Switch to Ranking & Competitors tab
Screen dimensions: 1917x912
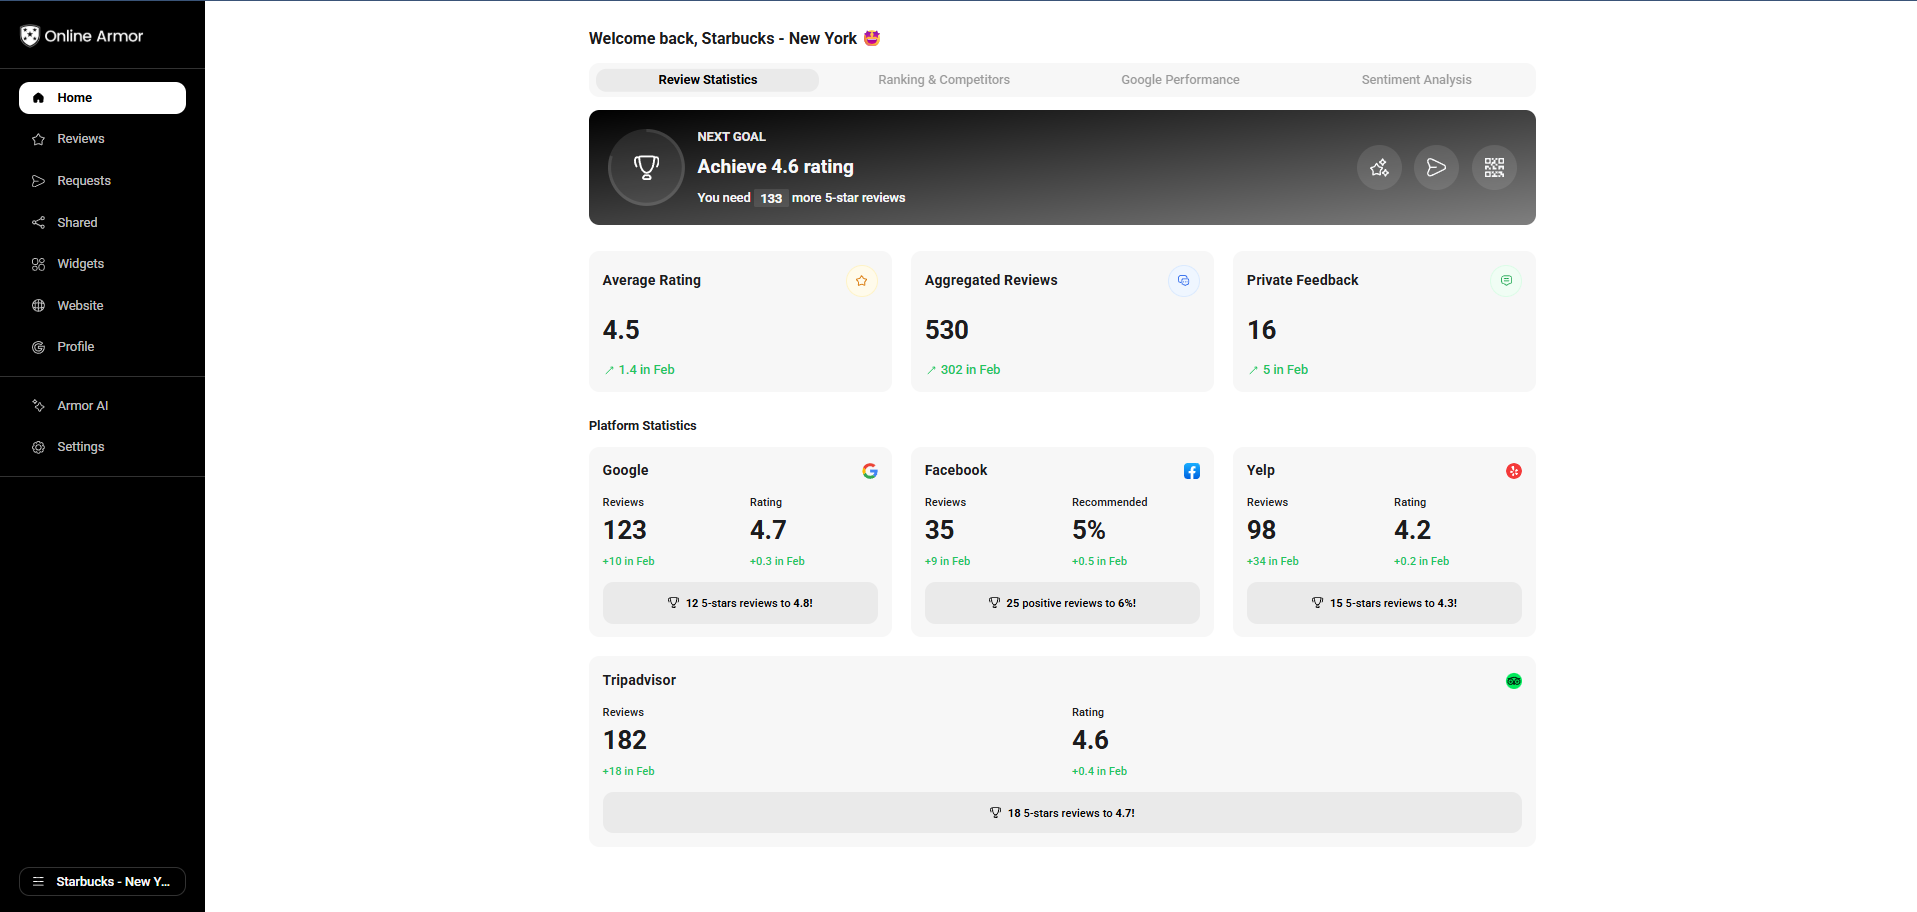[944, 80]
